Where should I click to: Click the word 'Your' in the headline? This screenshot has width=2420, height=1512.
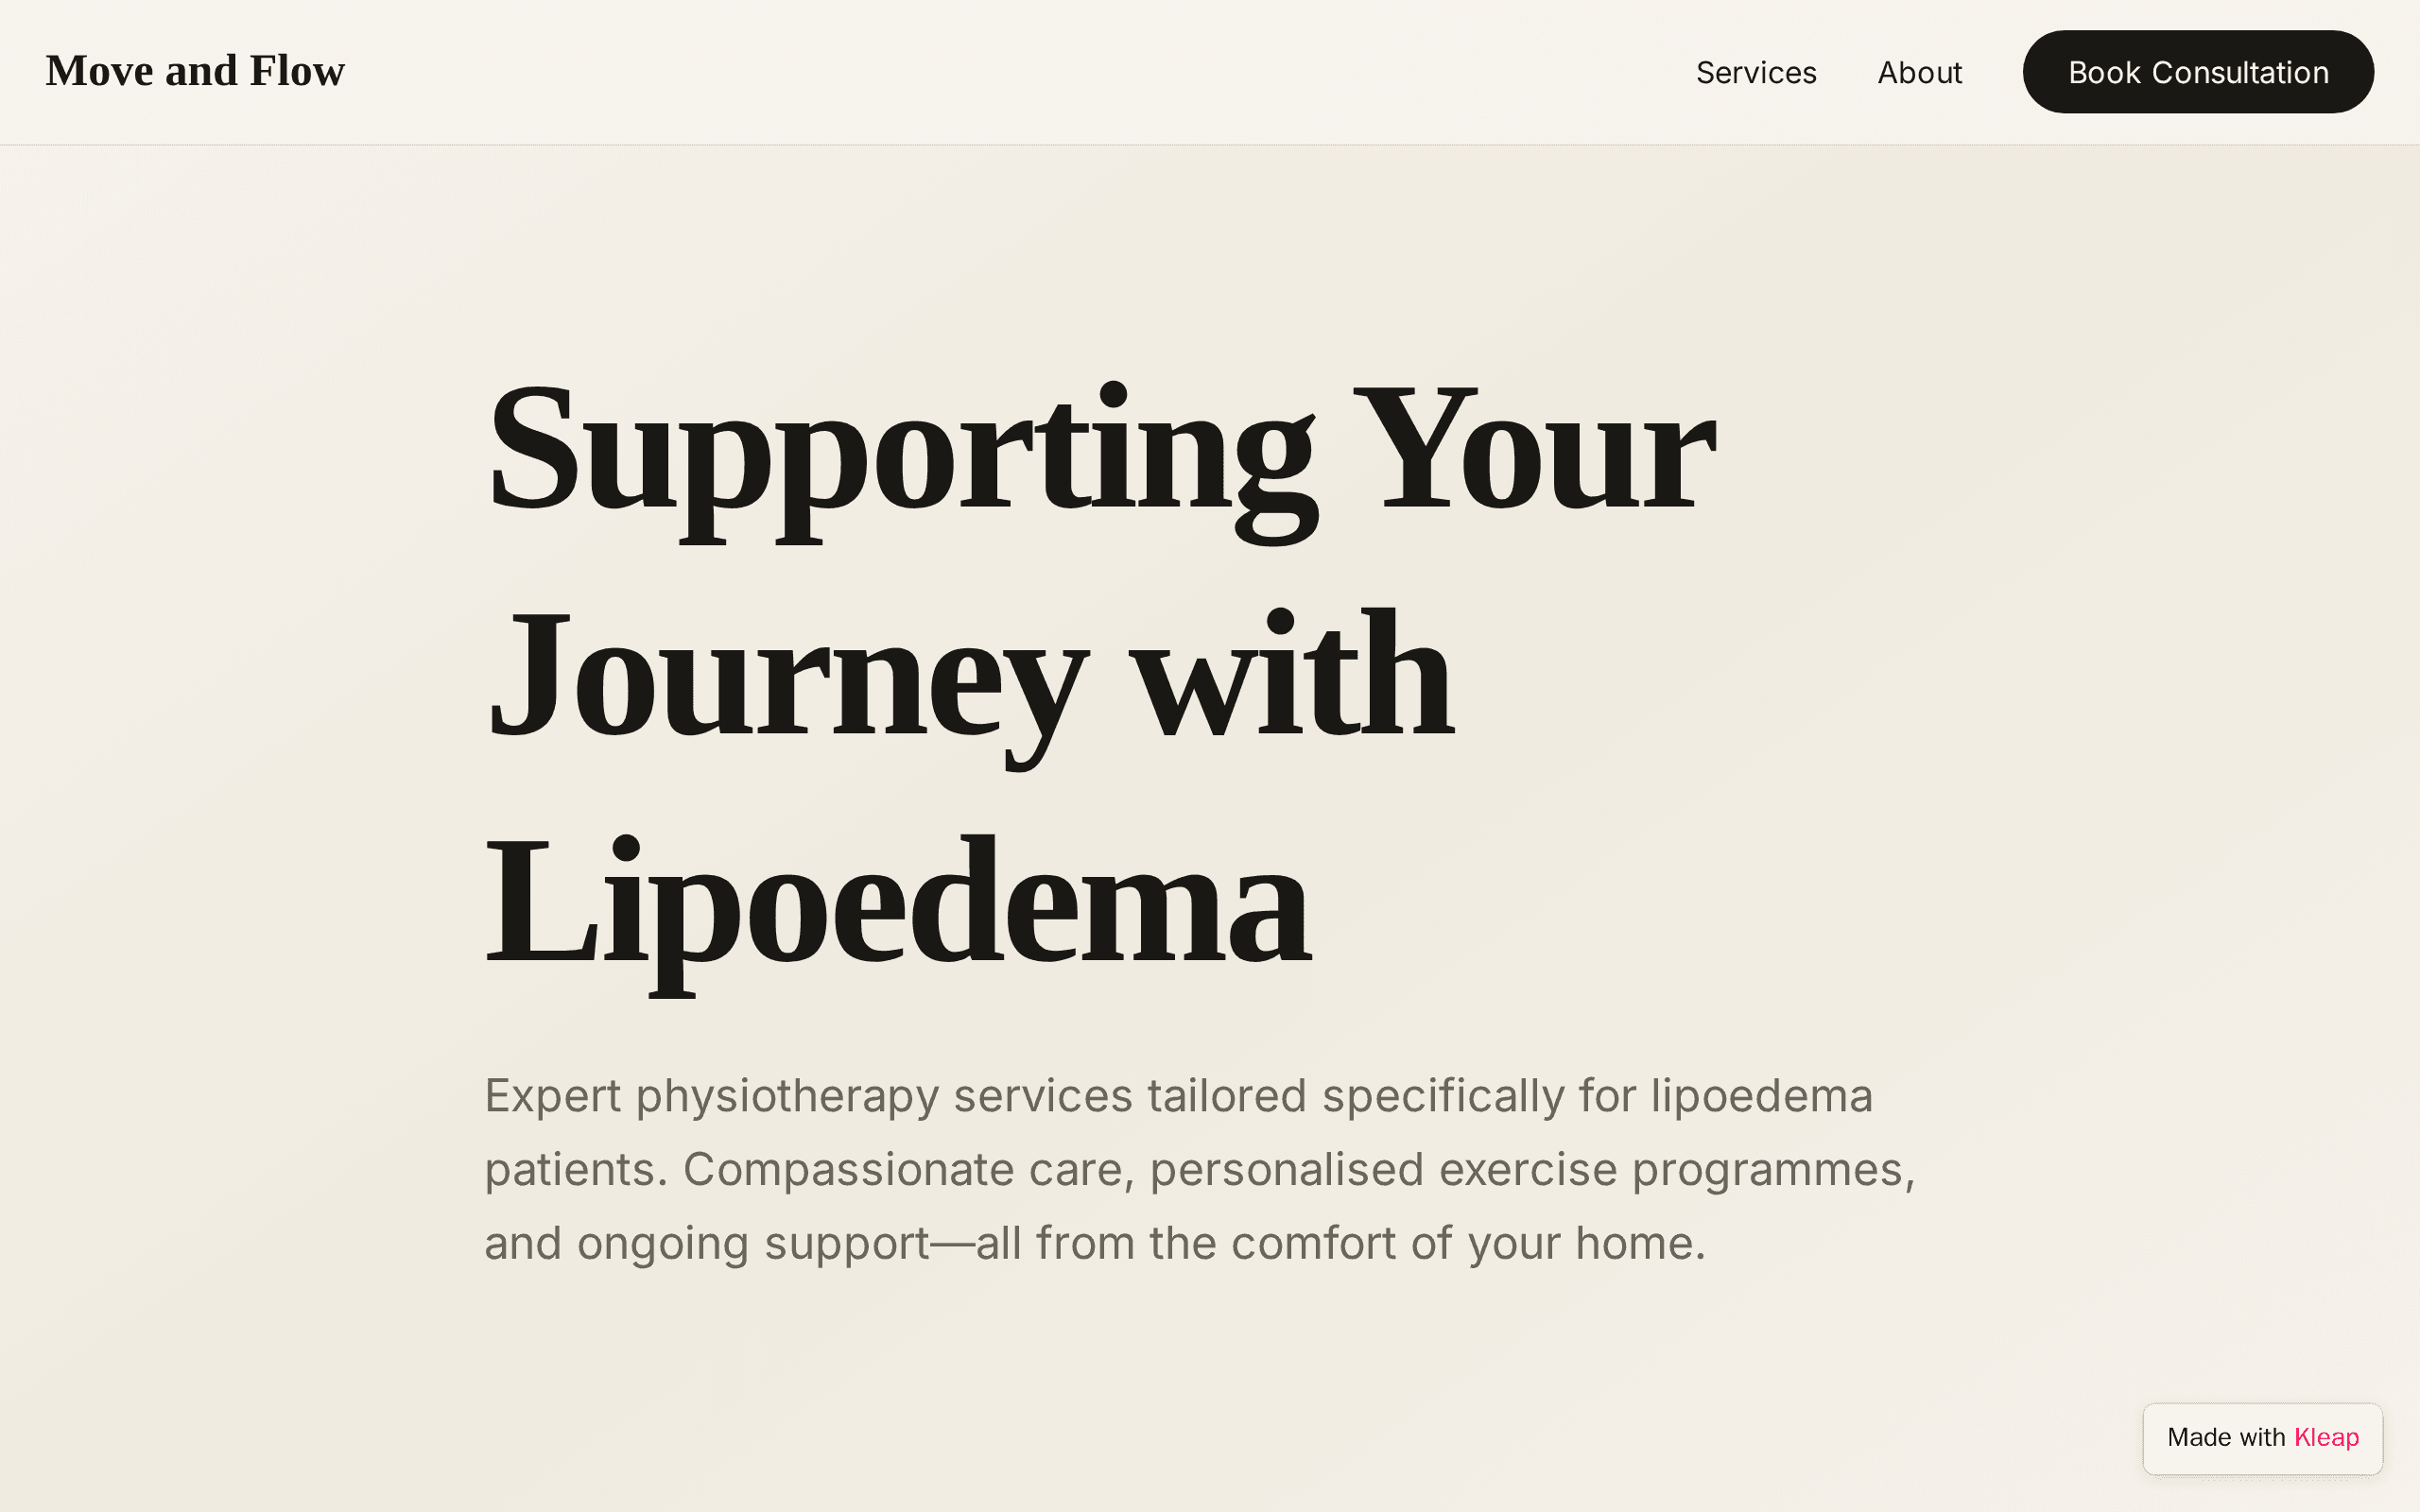1535,448
